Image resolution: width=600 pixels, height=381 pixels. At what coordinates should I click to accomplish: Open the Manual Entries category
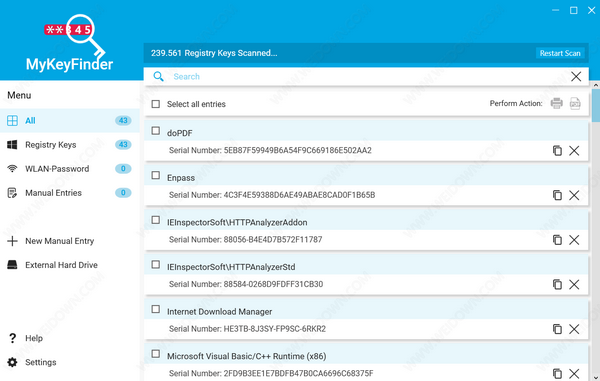tap(70, 193)
